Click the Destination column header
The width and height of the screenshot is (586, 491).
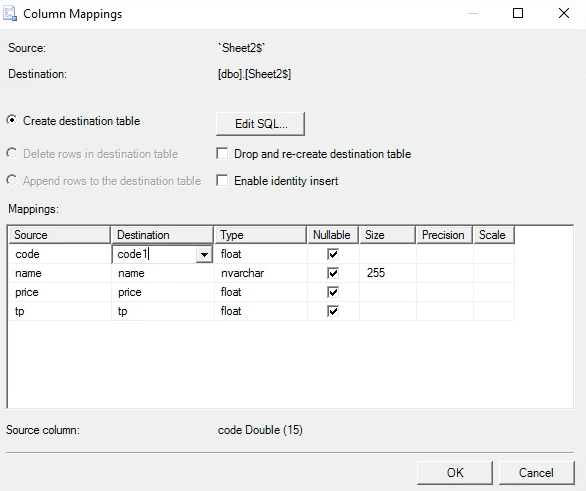pyautogui.click(x=162, y=235)
